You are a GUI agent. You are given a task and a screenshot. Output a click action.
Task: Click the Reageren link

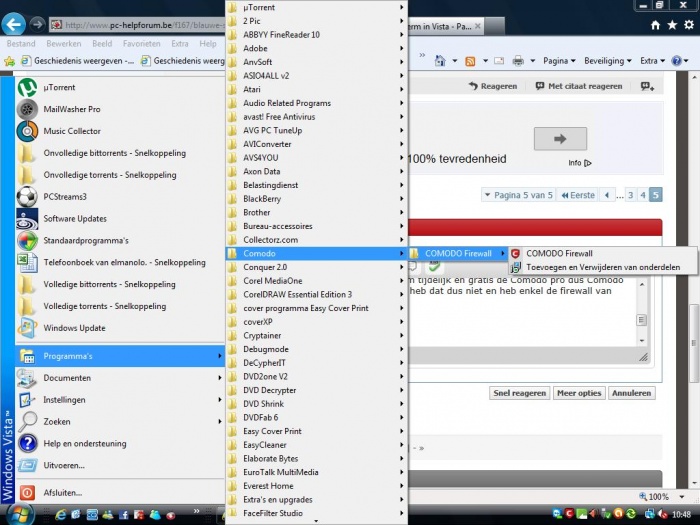(493, 86)
